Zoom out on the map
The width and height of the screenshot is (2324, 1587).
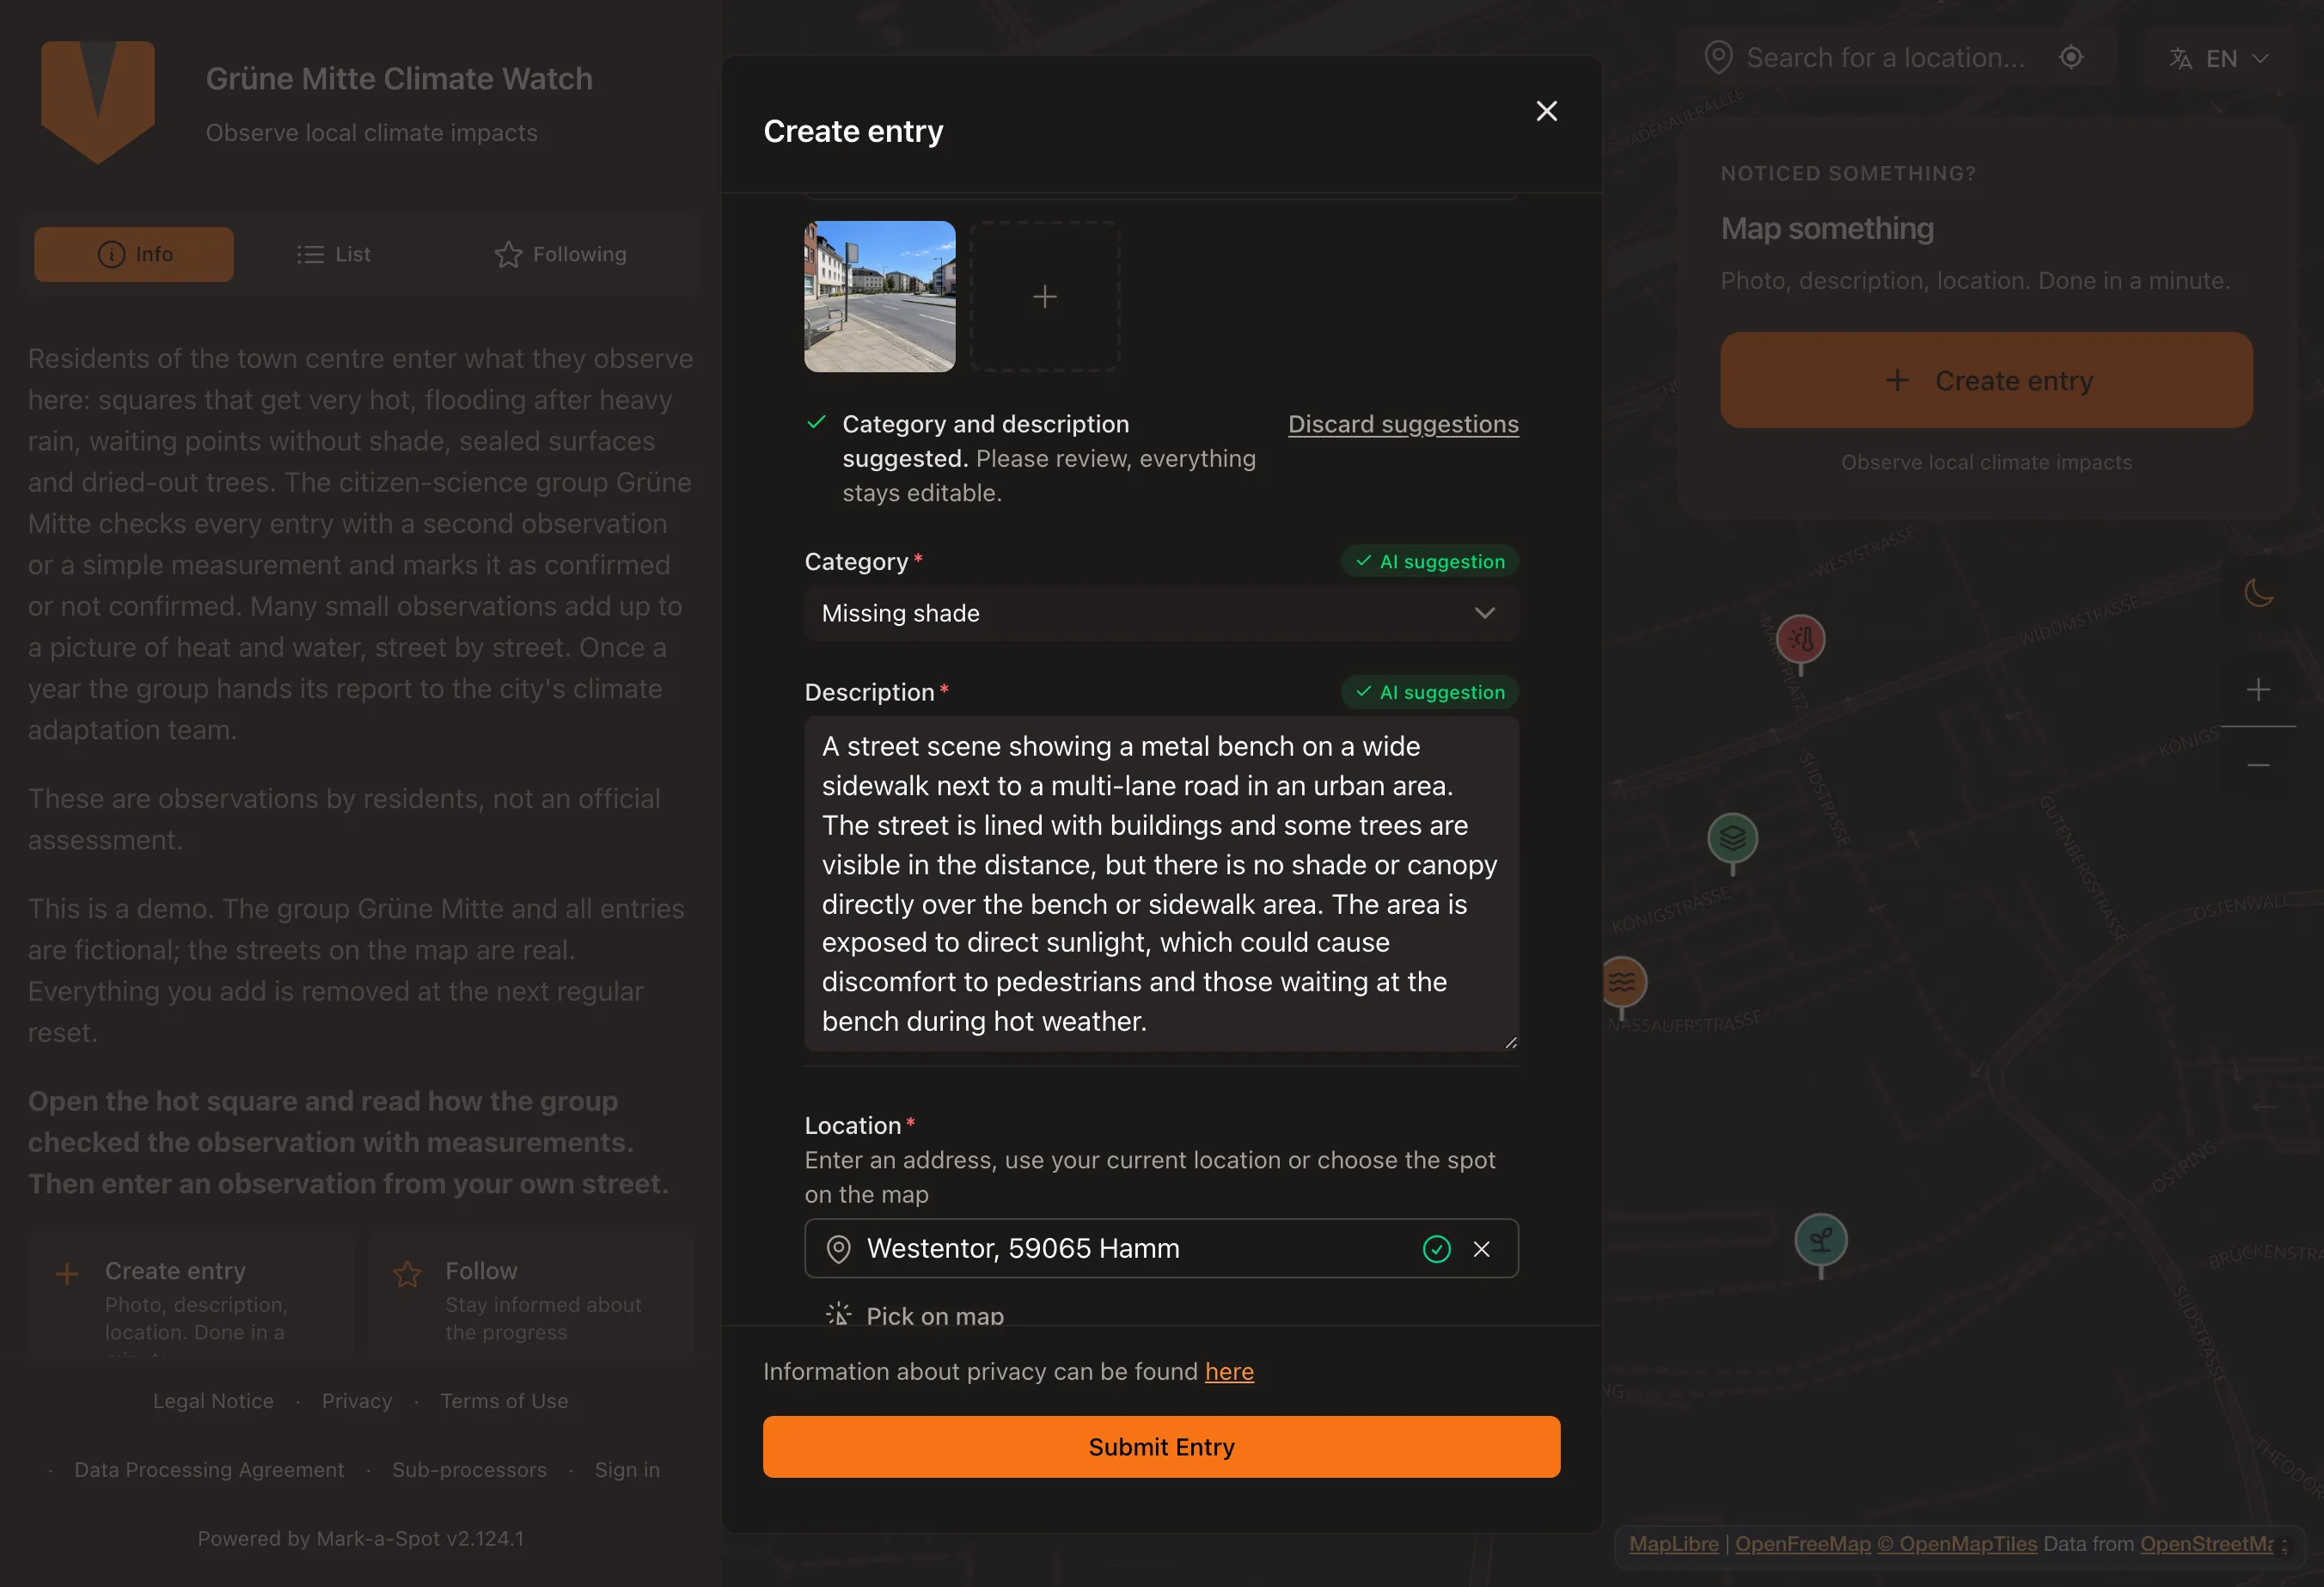tap(2258, 765)
